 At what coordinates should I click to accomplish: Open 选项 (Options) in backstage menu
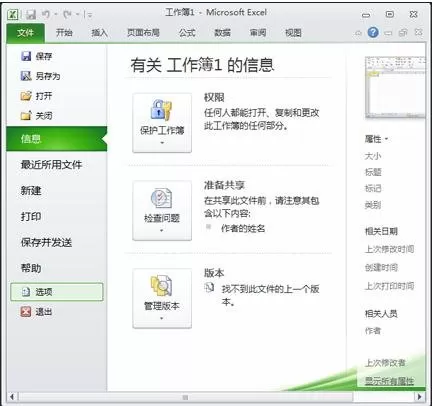tap(57, 292)
